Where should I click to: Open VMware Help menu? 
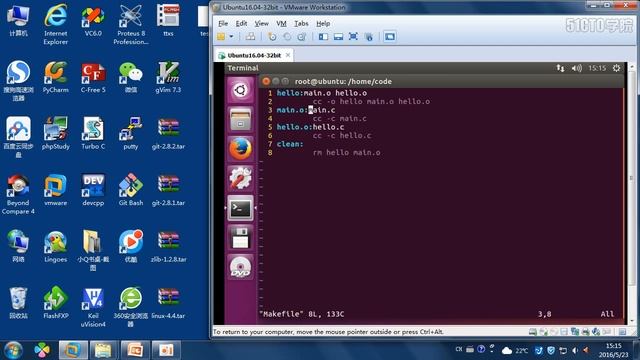[323, 24]
